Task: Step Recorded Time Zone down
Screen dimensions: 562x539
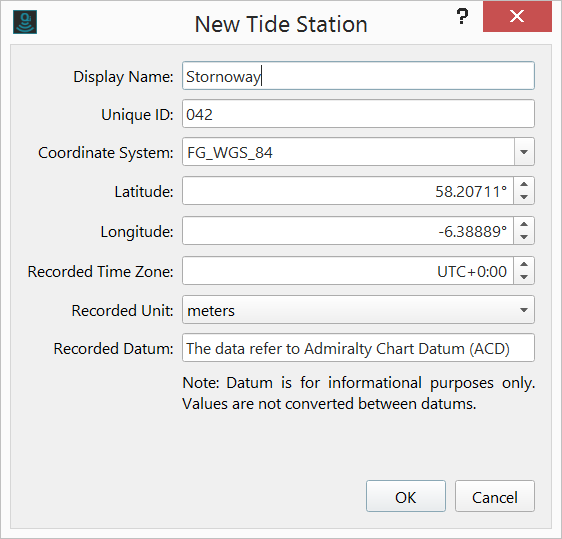Action: (x=524, y=277)
